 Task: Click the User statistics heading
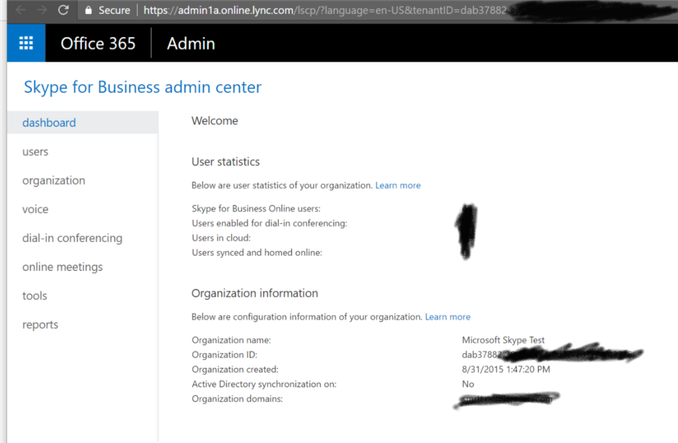pyautogui.click(x=226, y=162)
